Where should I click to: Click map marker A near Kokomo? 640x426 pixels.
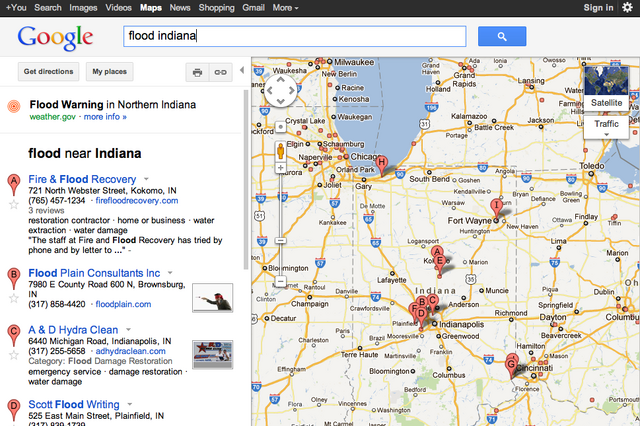pos(437,252)
